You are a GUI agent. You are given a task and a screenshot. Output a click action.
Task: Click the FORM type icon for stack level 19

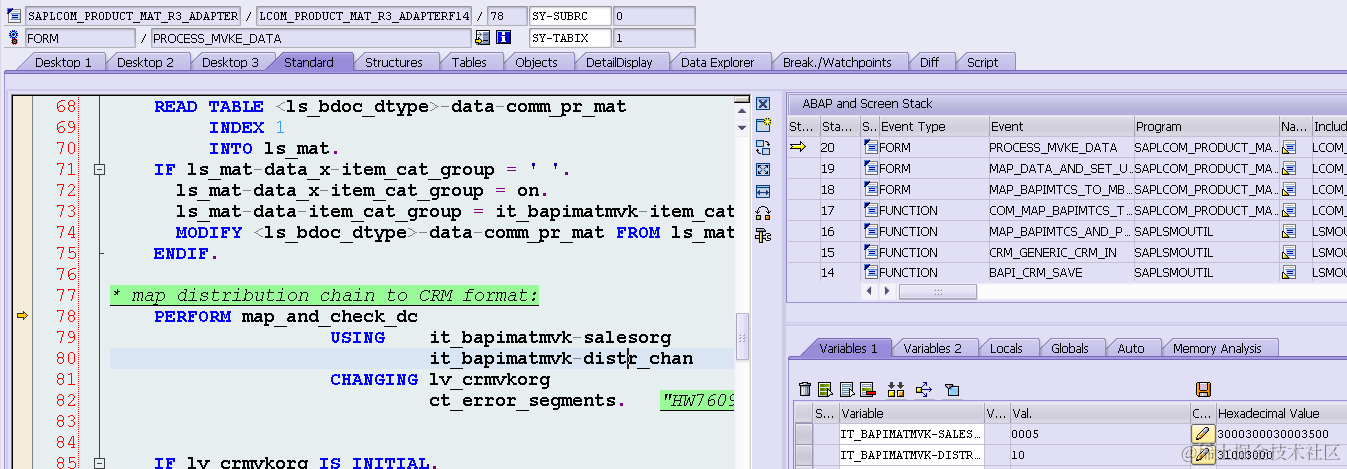point(870,169)
